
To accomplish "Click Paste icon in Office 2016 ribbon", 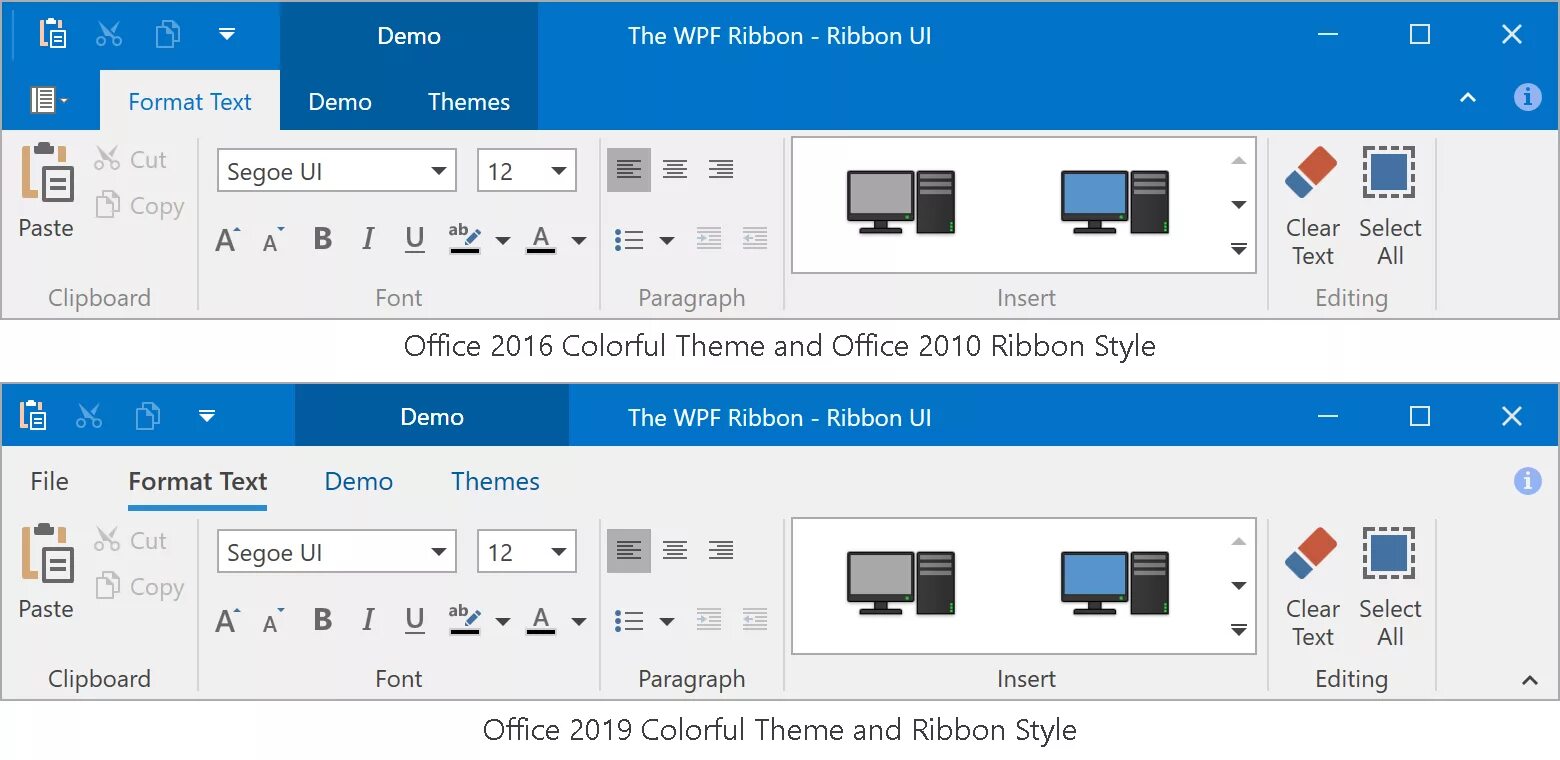I will coord(46,172).
